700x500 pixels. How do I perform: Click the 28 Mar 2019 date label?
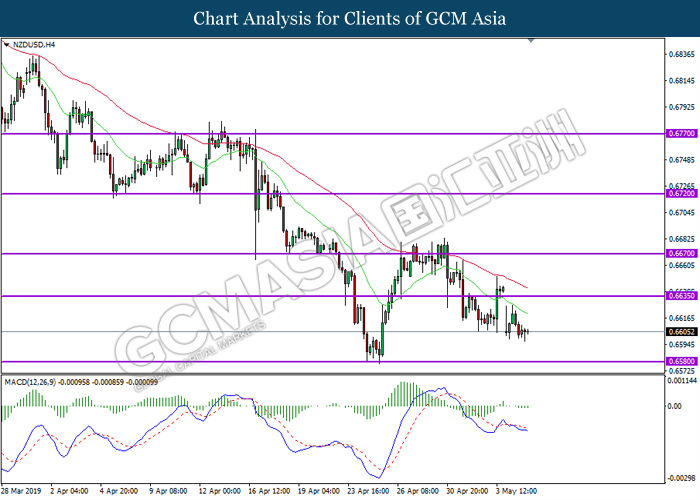point(21,491)
